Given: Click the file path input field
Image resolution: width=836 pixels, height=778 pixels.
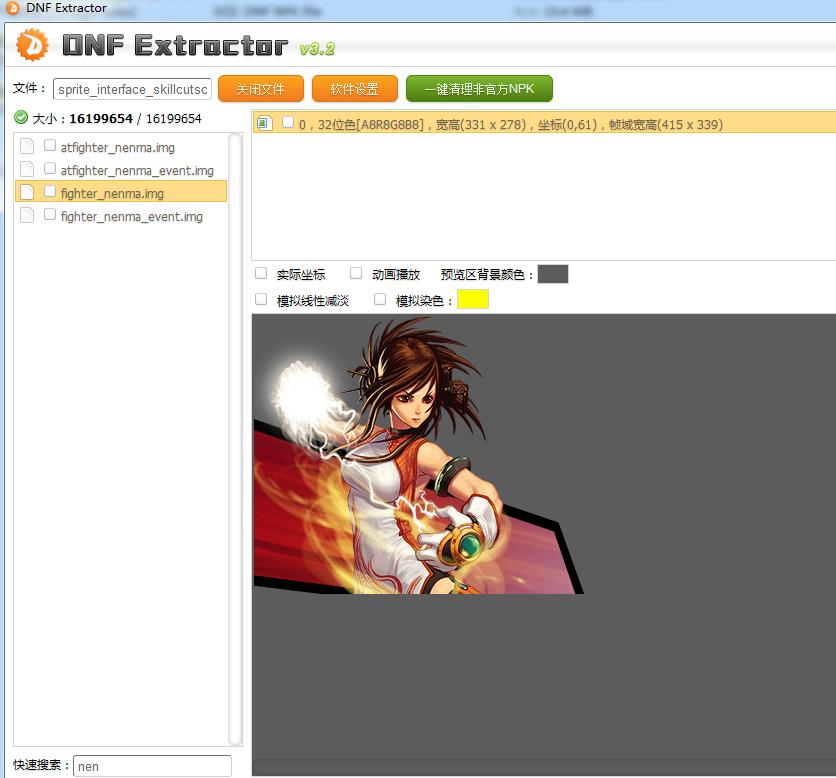Looking at the screenshot, I should click(x=132, y=89).
